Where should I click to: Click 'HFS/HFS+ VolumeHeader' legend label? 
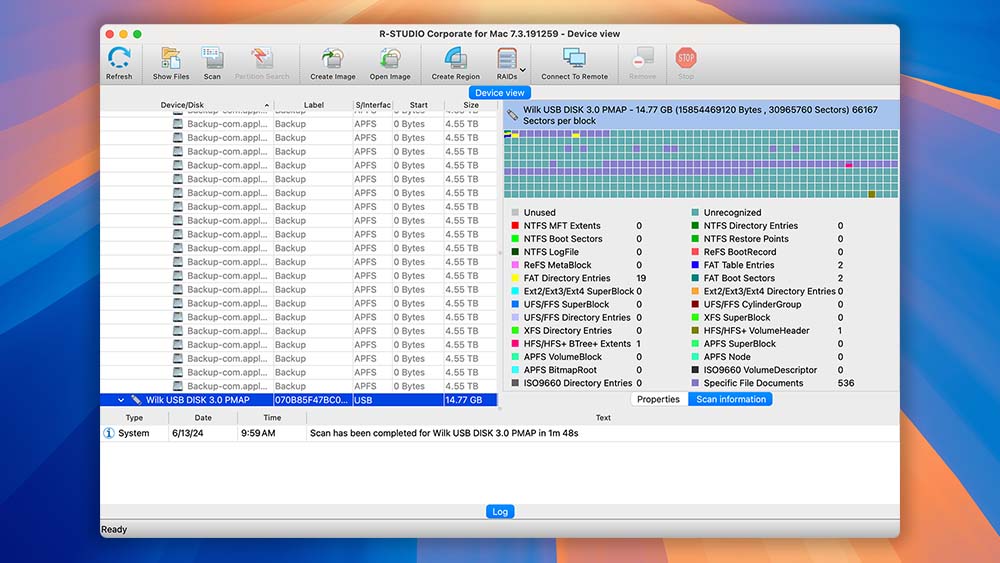756,330
